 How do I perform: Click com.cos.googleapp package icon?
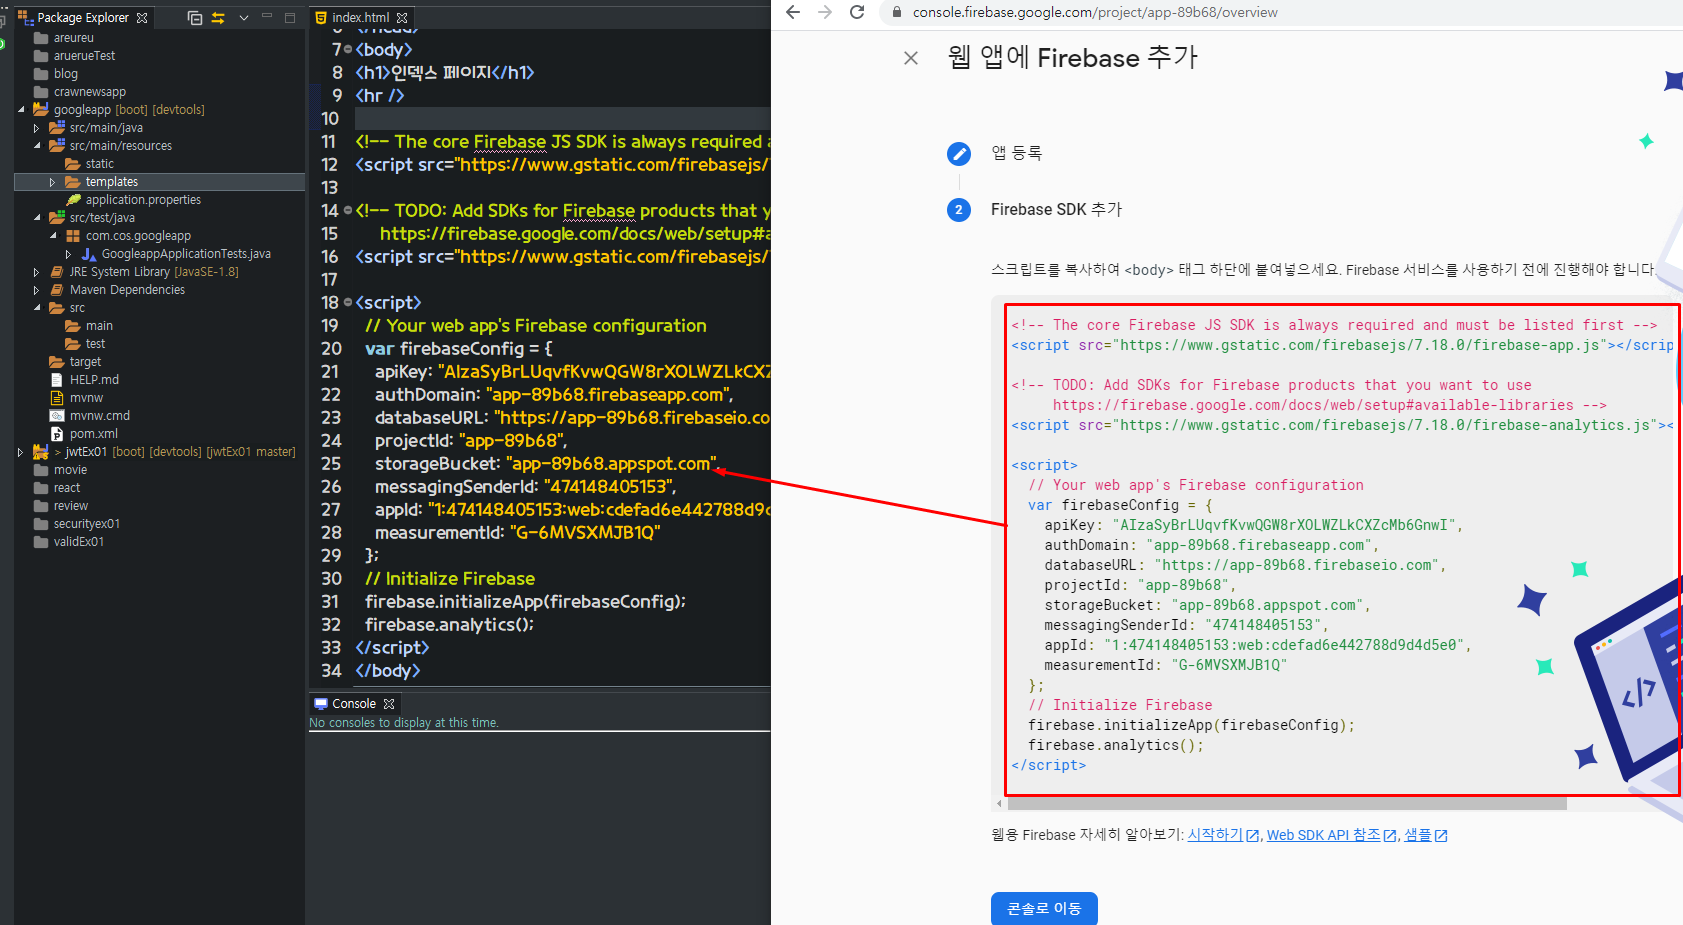pos(73,236)
